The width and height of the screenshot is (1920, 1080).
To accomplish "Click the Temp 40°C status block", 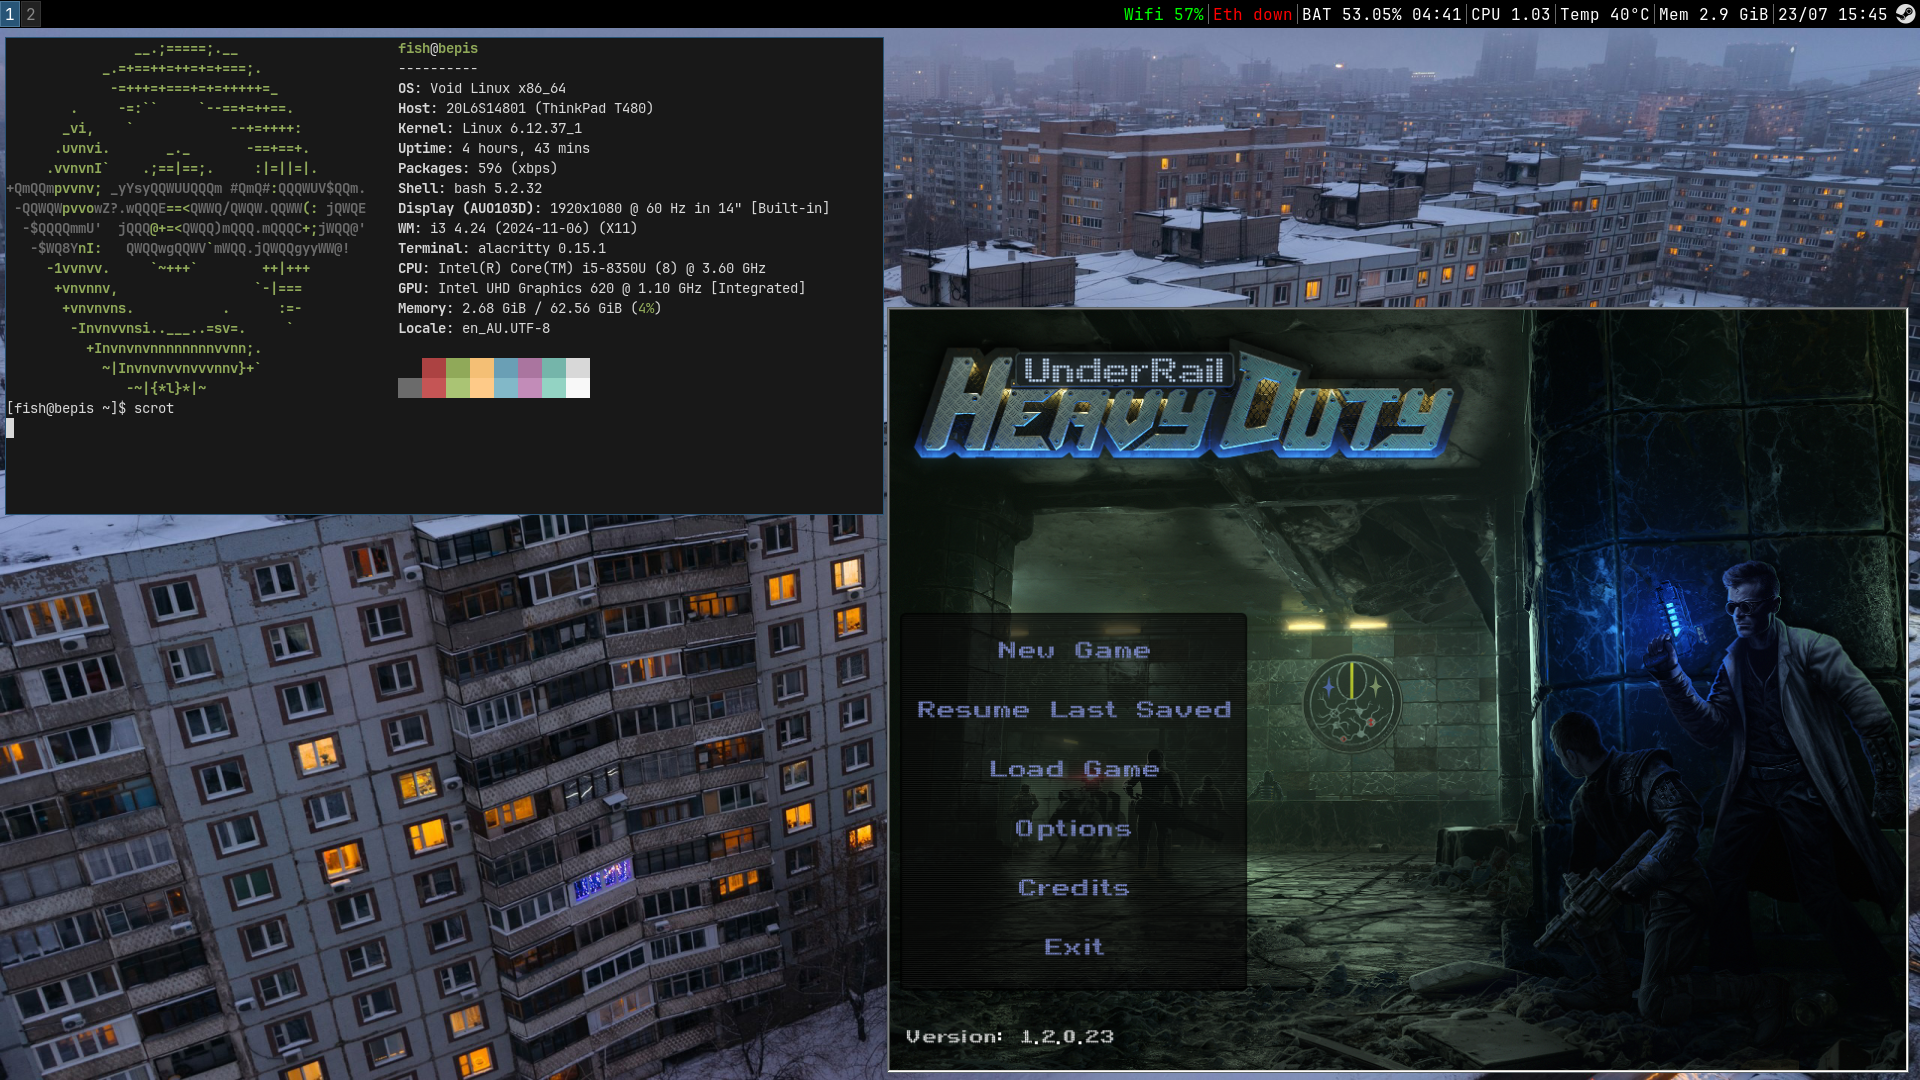I will click(x=1604, y=14).
